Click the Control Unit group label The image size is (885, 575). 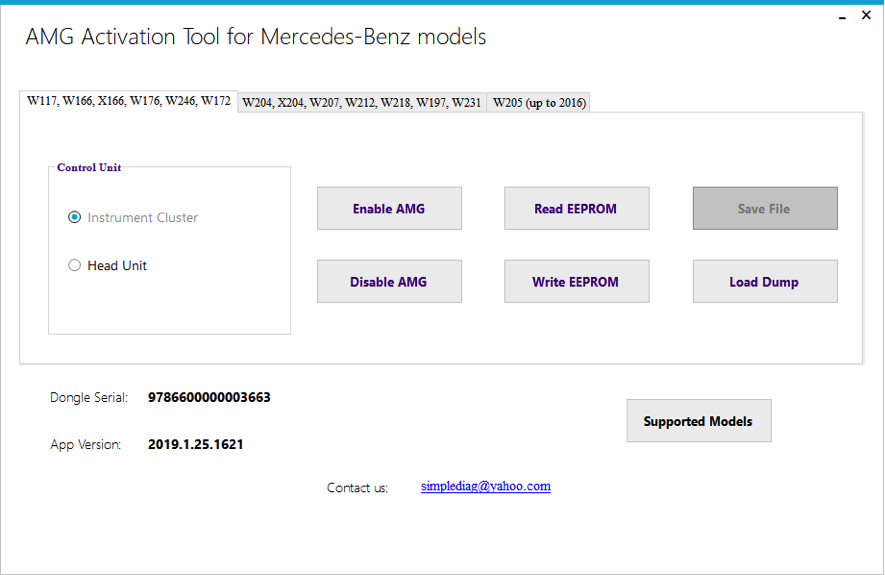tap(89, 168)
